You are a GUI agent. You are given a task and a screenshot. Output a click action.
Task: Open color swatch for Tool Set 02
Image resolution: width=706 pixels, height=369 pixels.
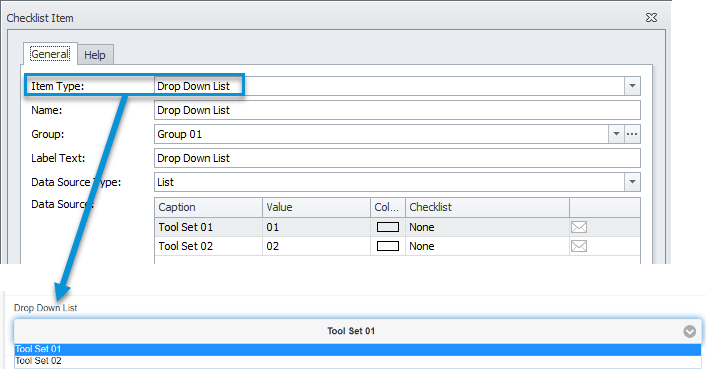[x=388, y=246]
